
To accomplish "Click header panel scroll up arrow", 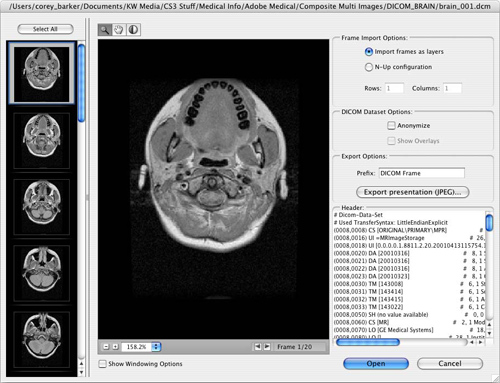I will (489, 324).
